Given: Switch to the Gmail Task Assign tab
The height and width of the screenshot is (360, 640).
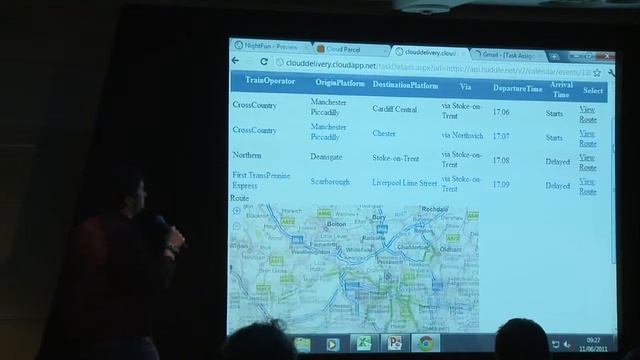Looking at the screenshot, I should point(508,55).
